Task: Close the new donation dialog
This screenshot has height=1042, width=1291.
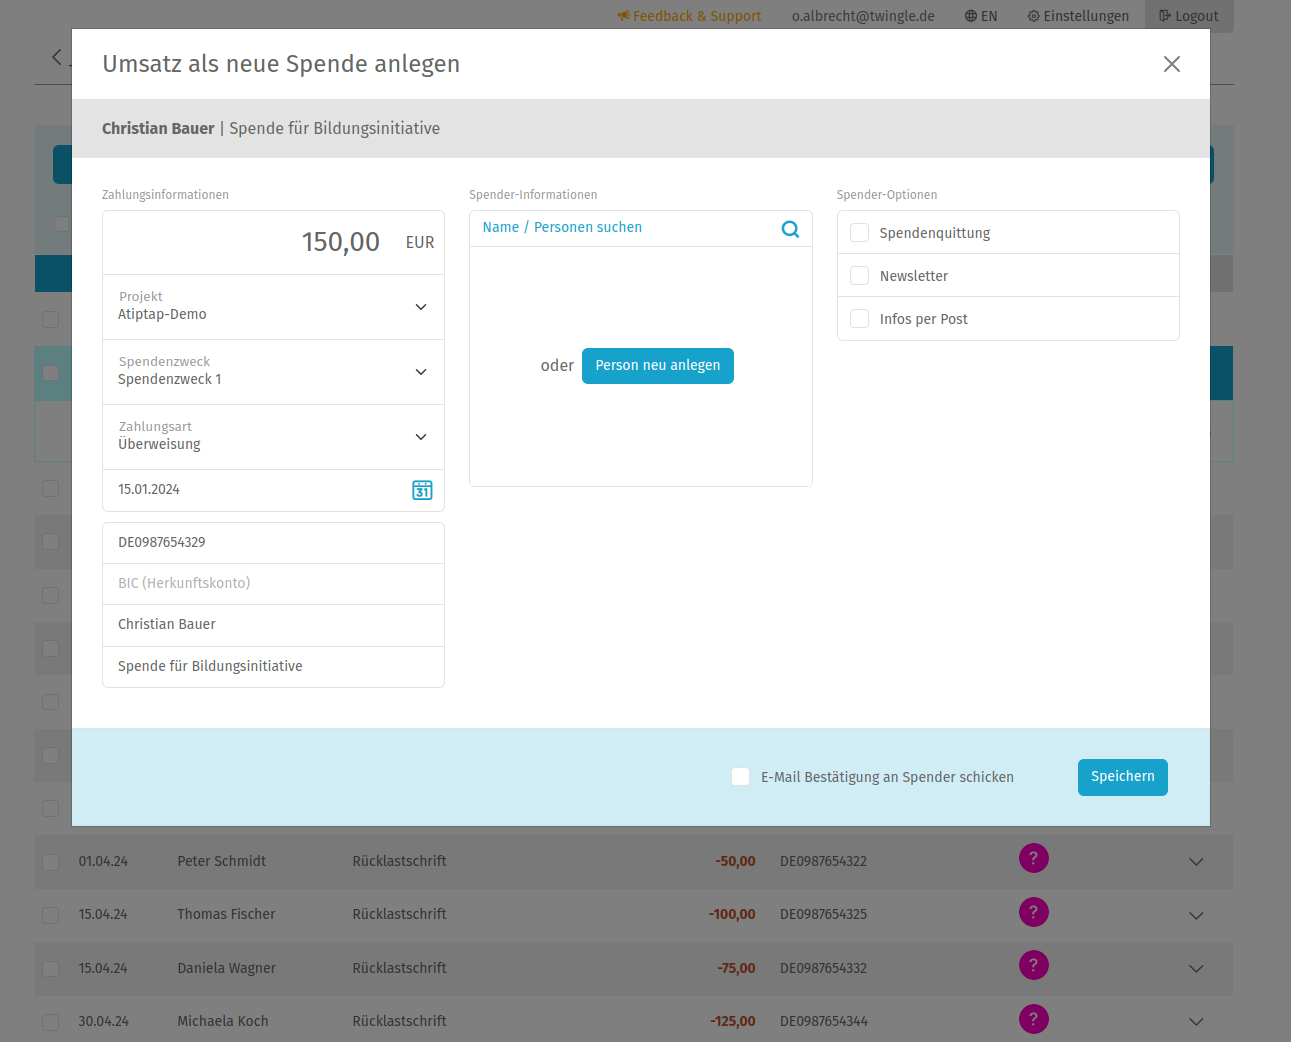Action: [x=1171, y=64]
